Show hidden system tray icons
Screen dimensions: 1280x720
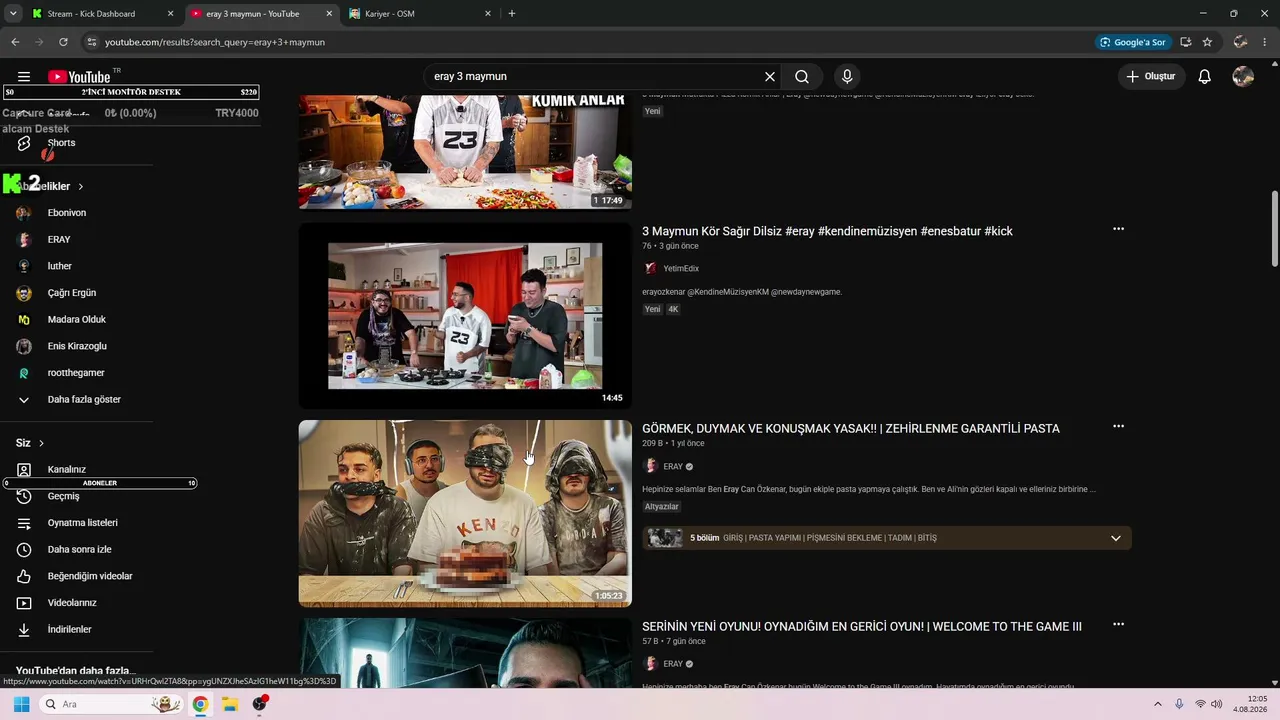(1158, 704)
